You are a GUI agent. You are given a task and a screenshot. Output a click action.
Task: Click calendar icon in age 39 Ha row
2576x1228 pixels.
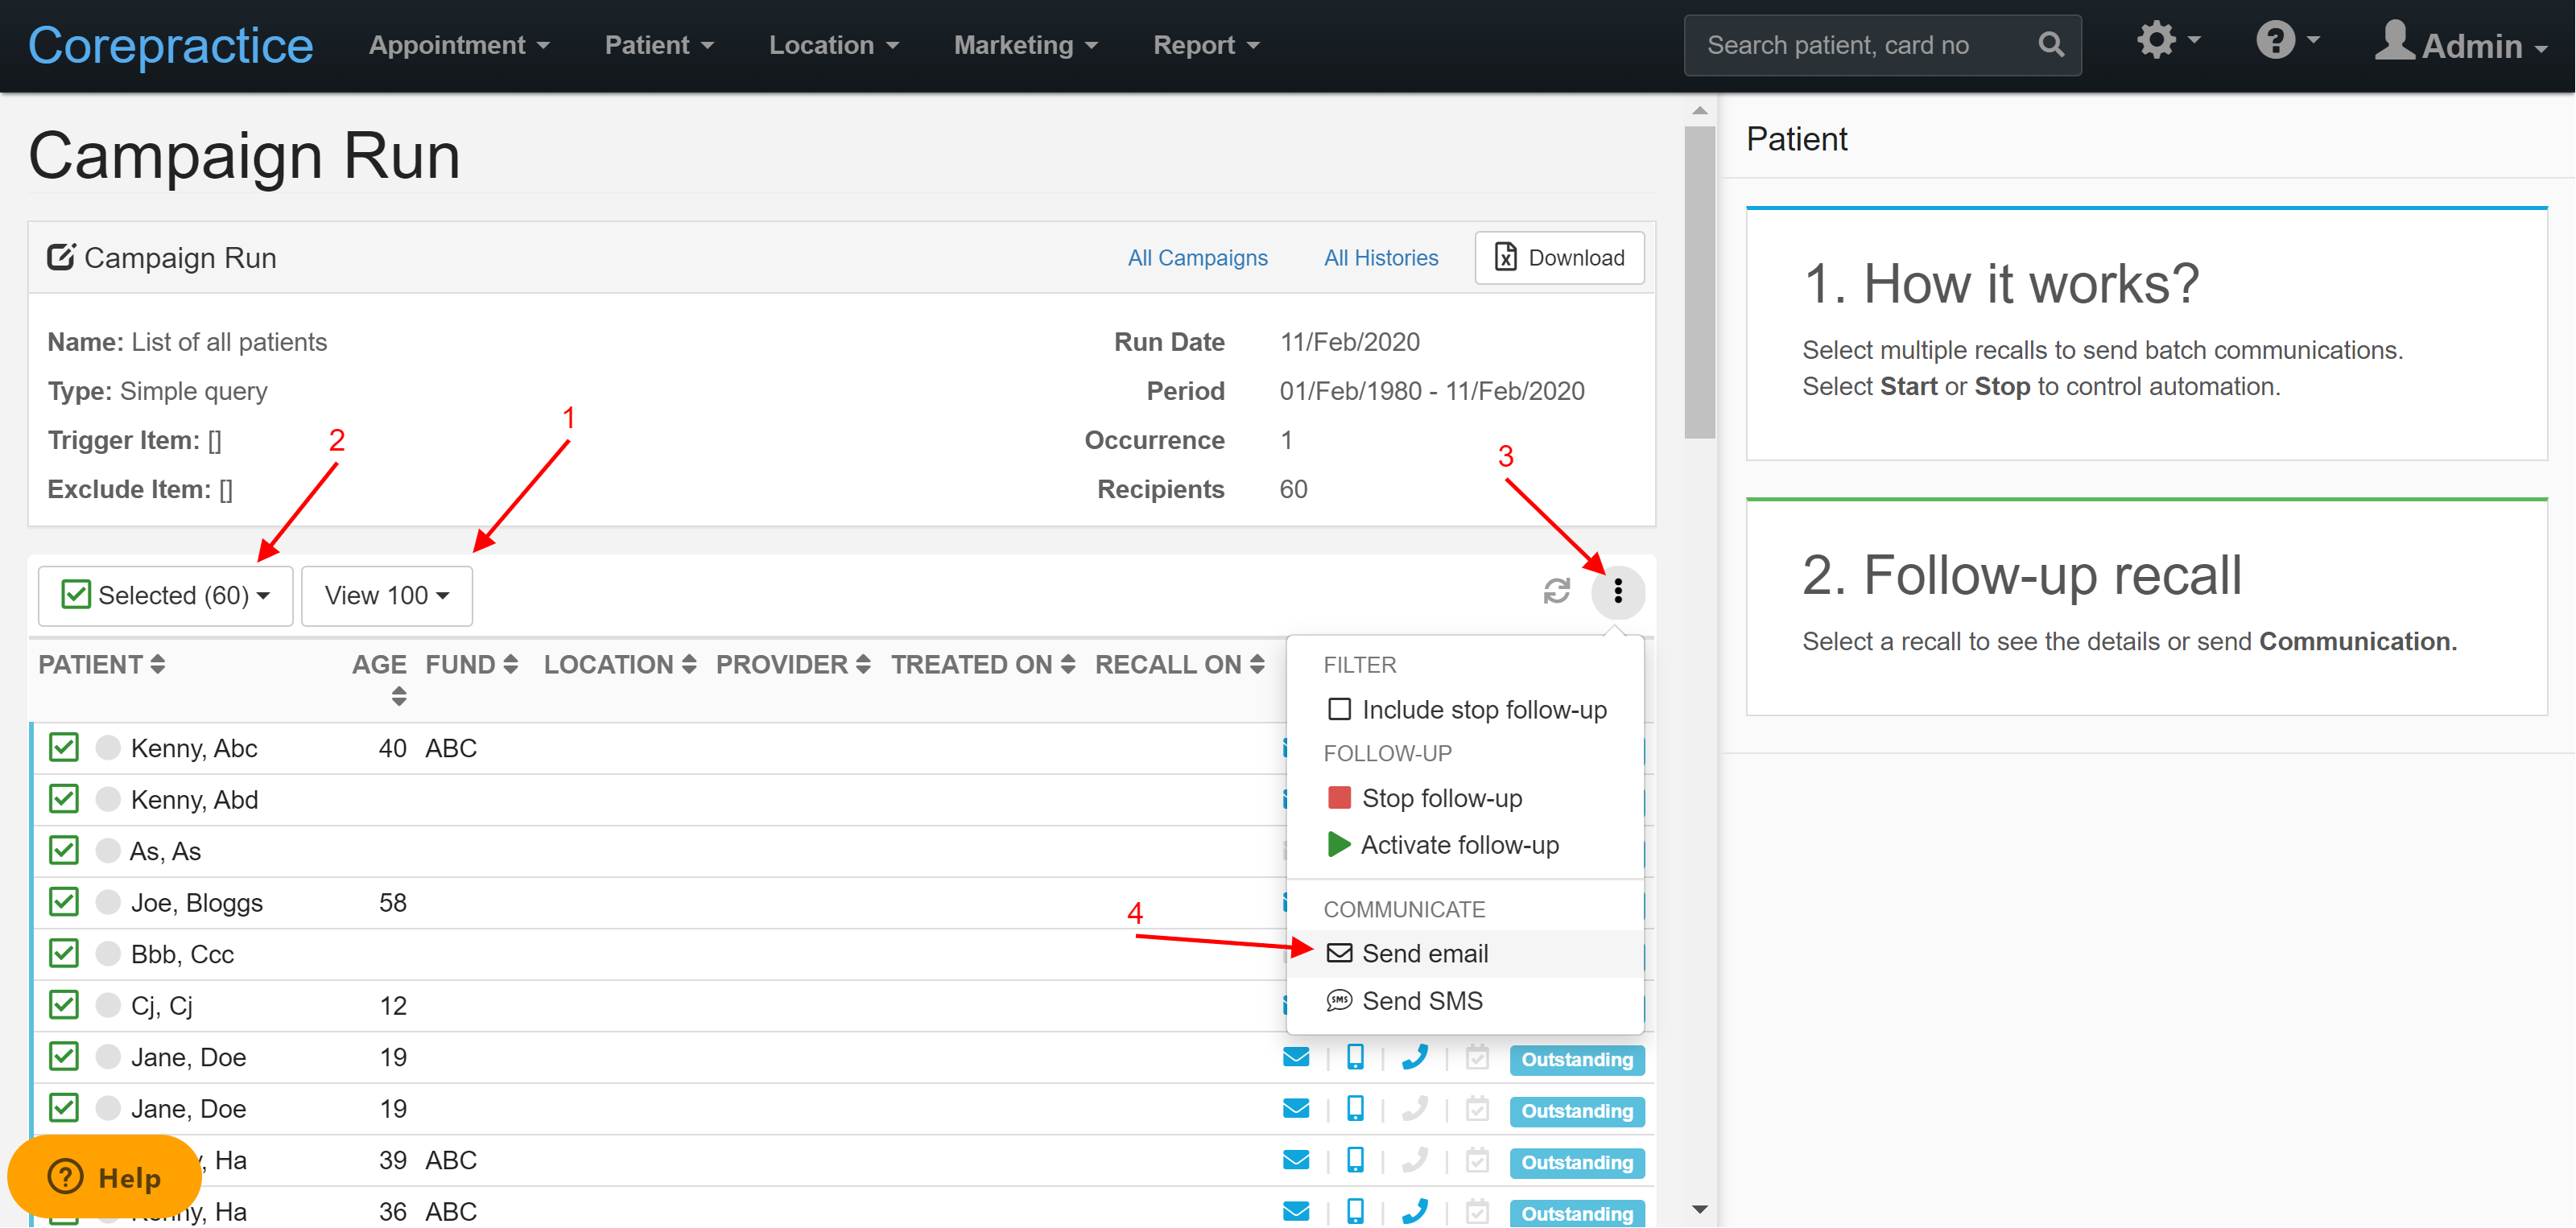1477,1160
